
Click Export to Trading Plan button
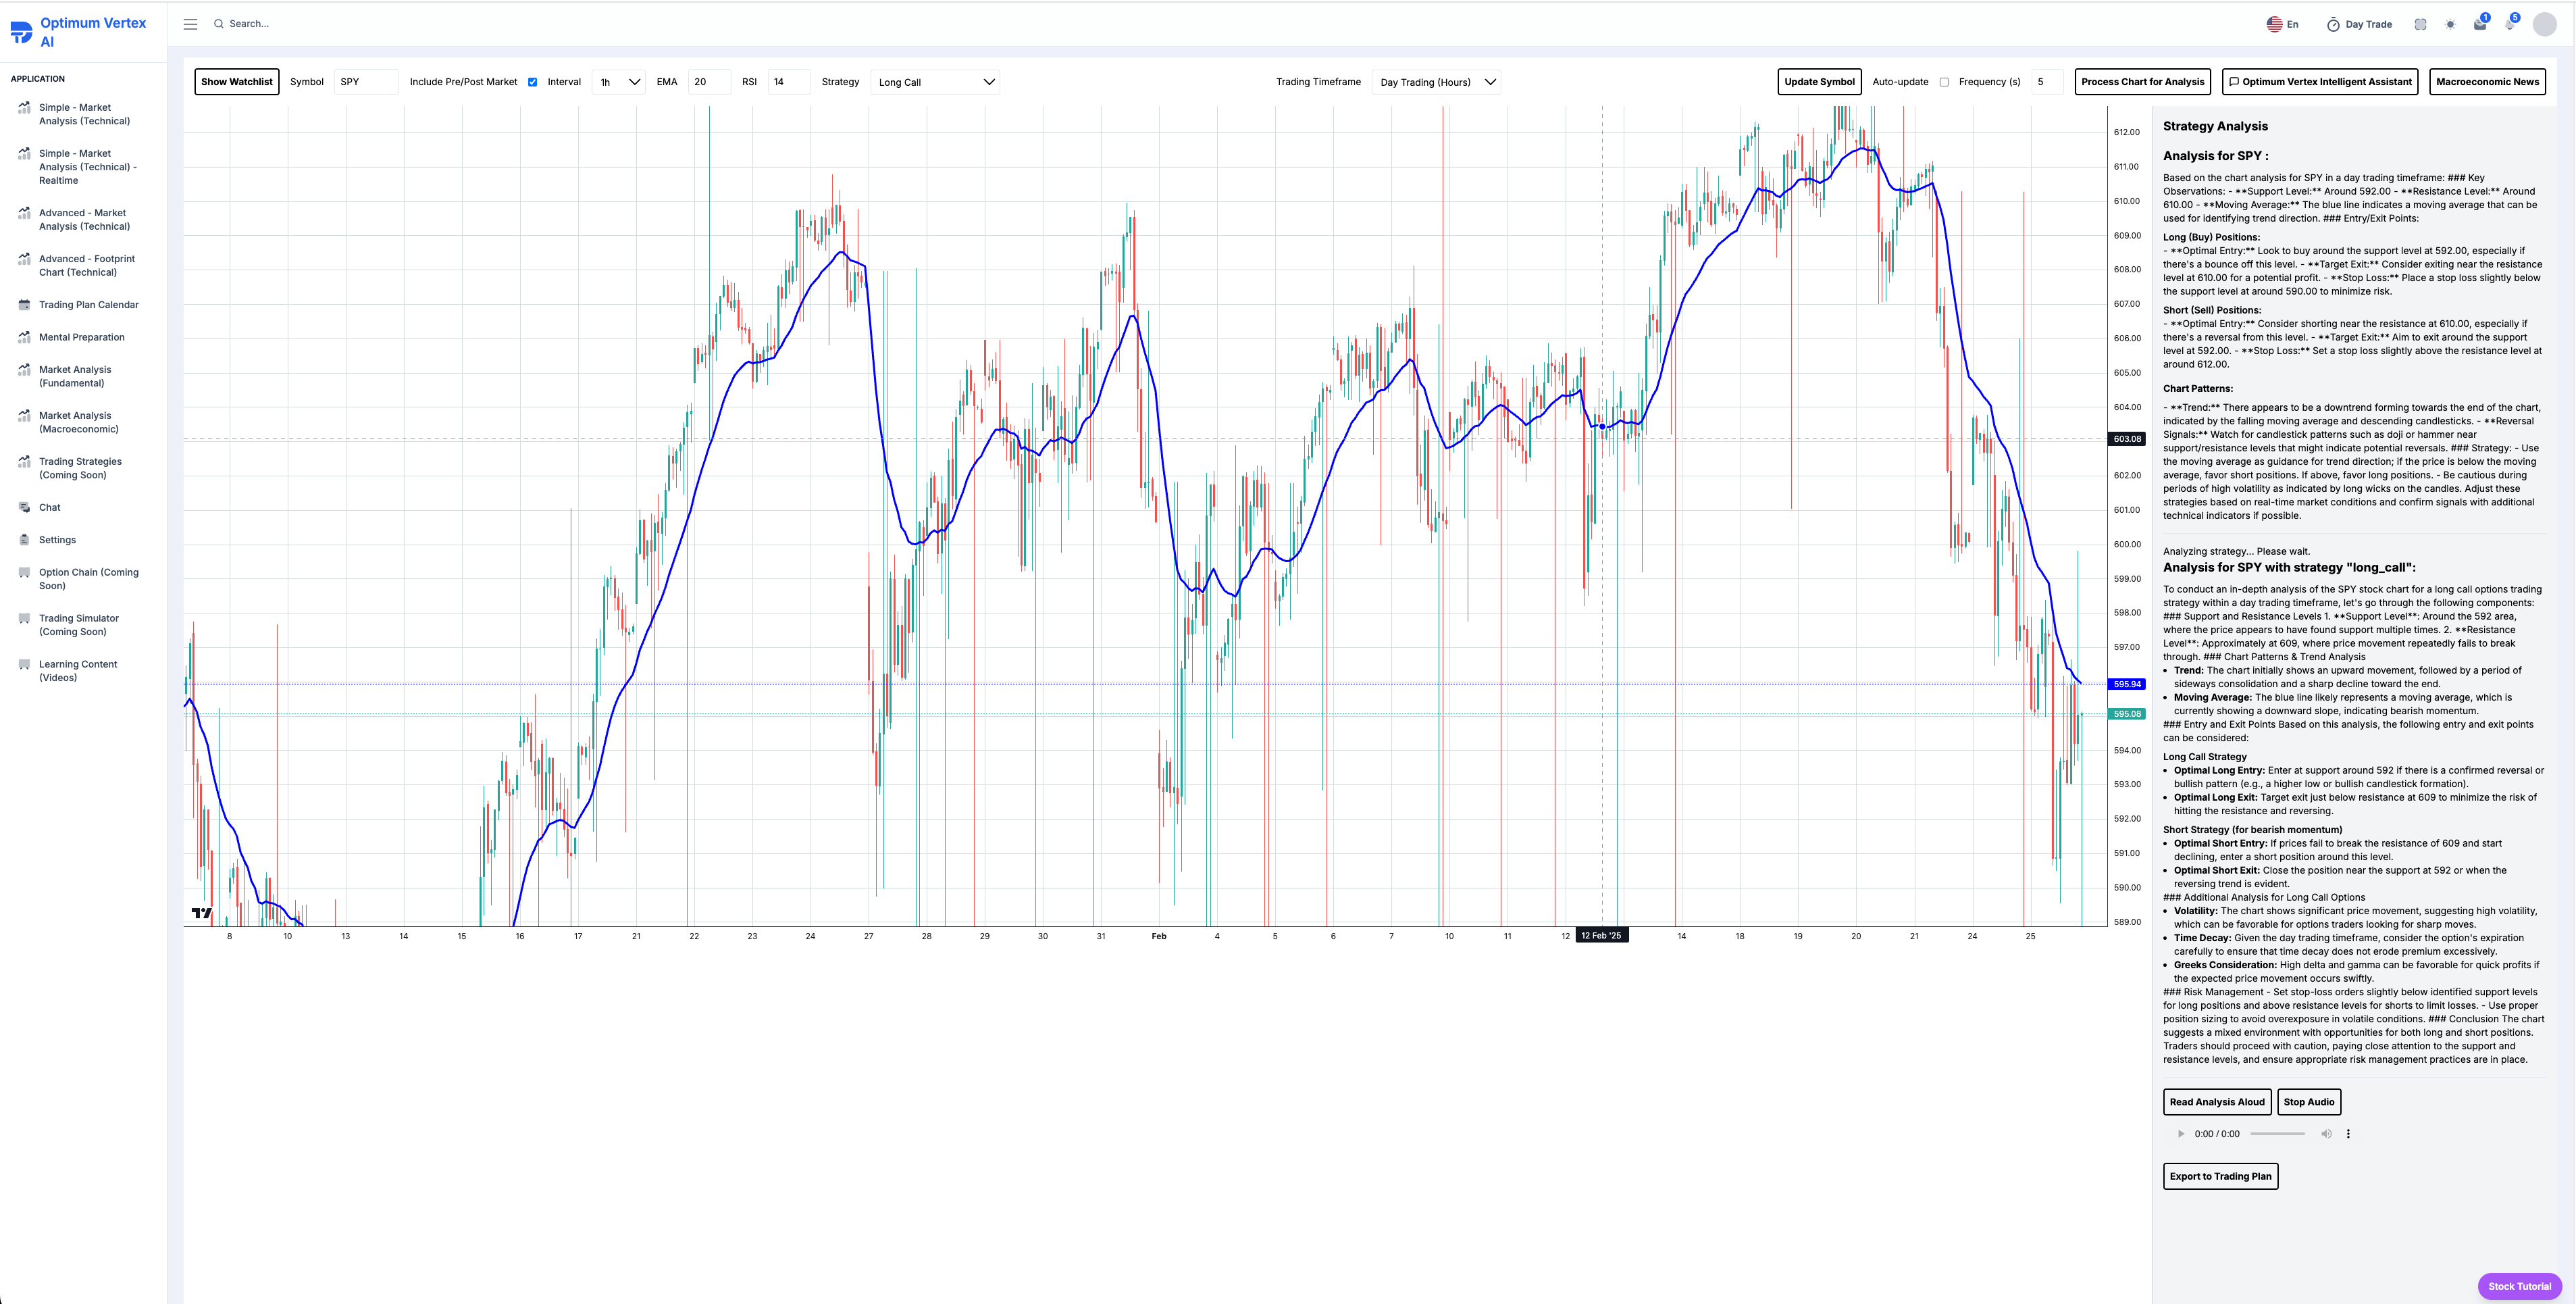click(2220, 1176)
